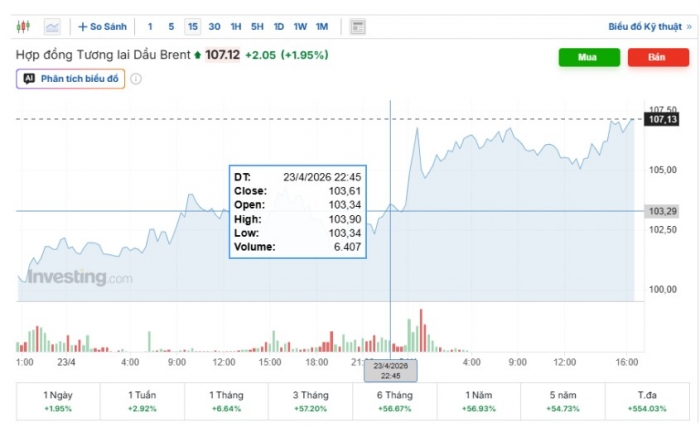The image size is (700, 432).
Task: Select the 1H interval
Action: pos(236,27)
